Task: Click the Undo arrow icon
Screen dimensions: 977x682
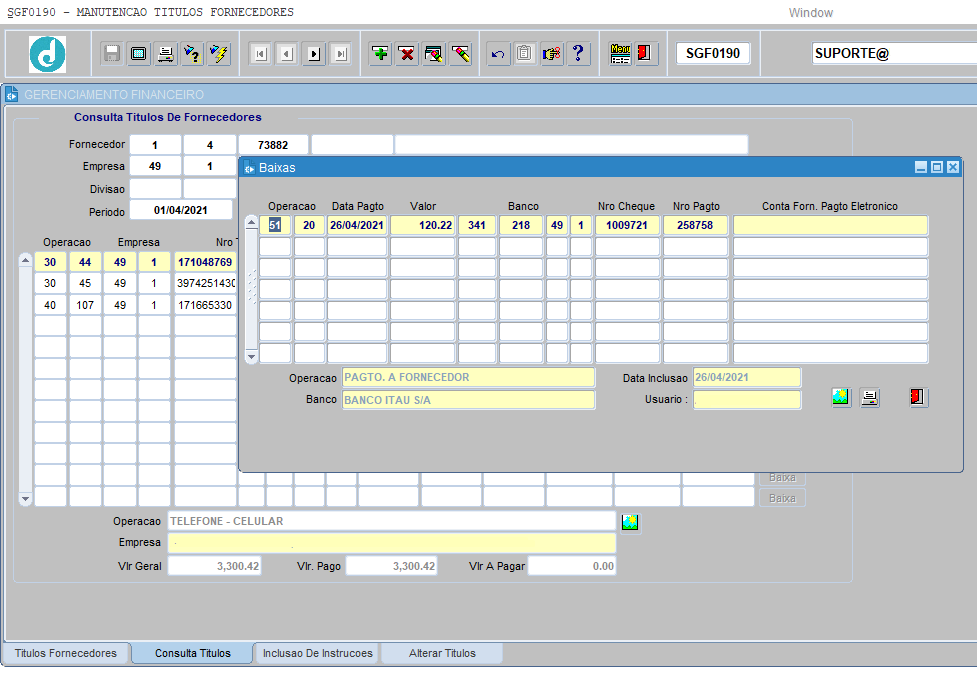Action: click(498, 54)
